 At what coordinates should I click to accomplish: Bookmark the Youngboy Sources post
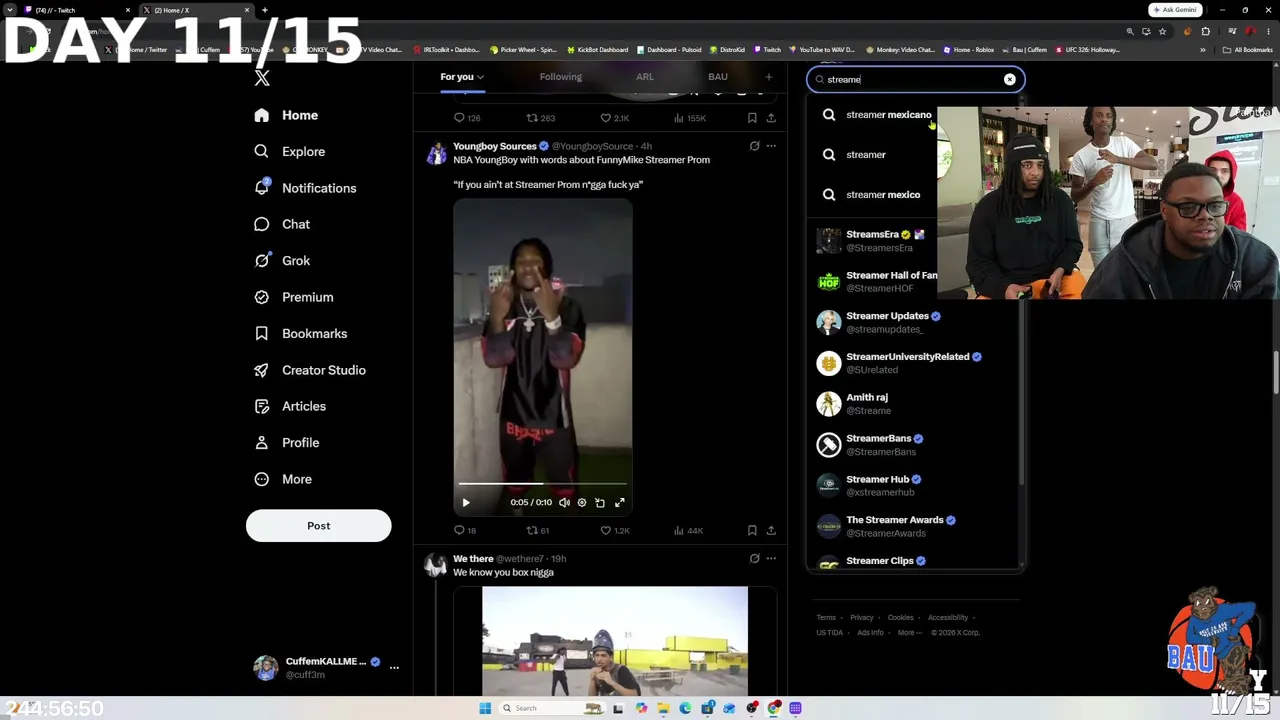tap(752, 530)
